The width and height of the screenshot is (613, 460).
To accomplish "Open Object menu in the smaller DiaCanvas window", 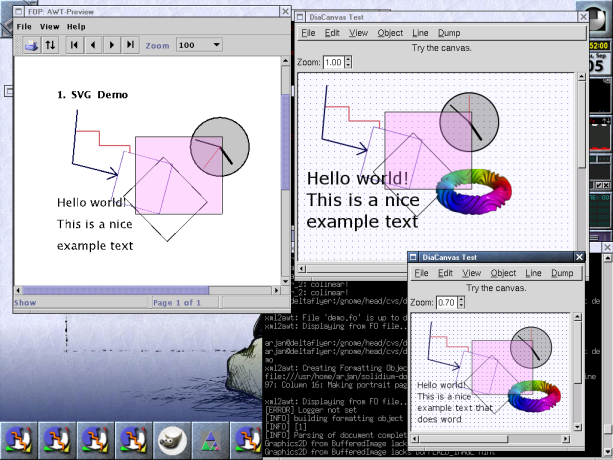I will [503, 273].
